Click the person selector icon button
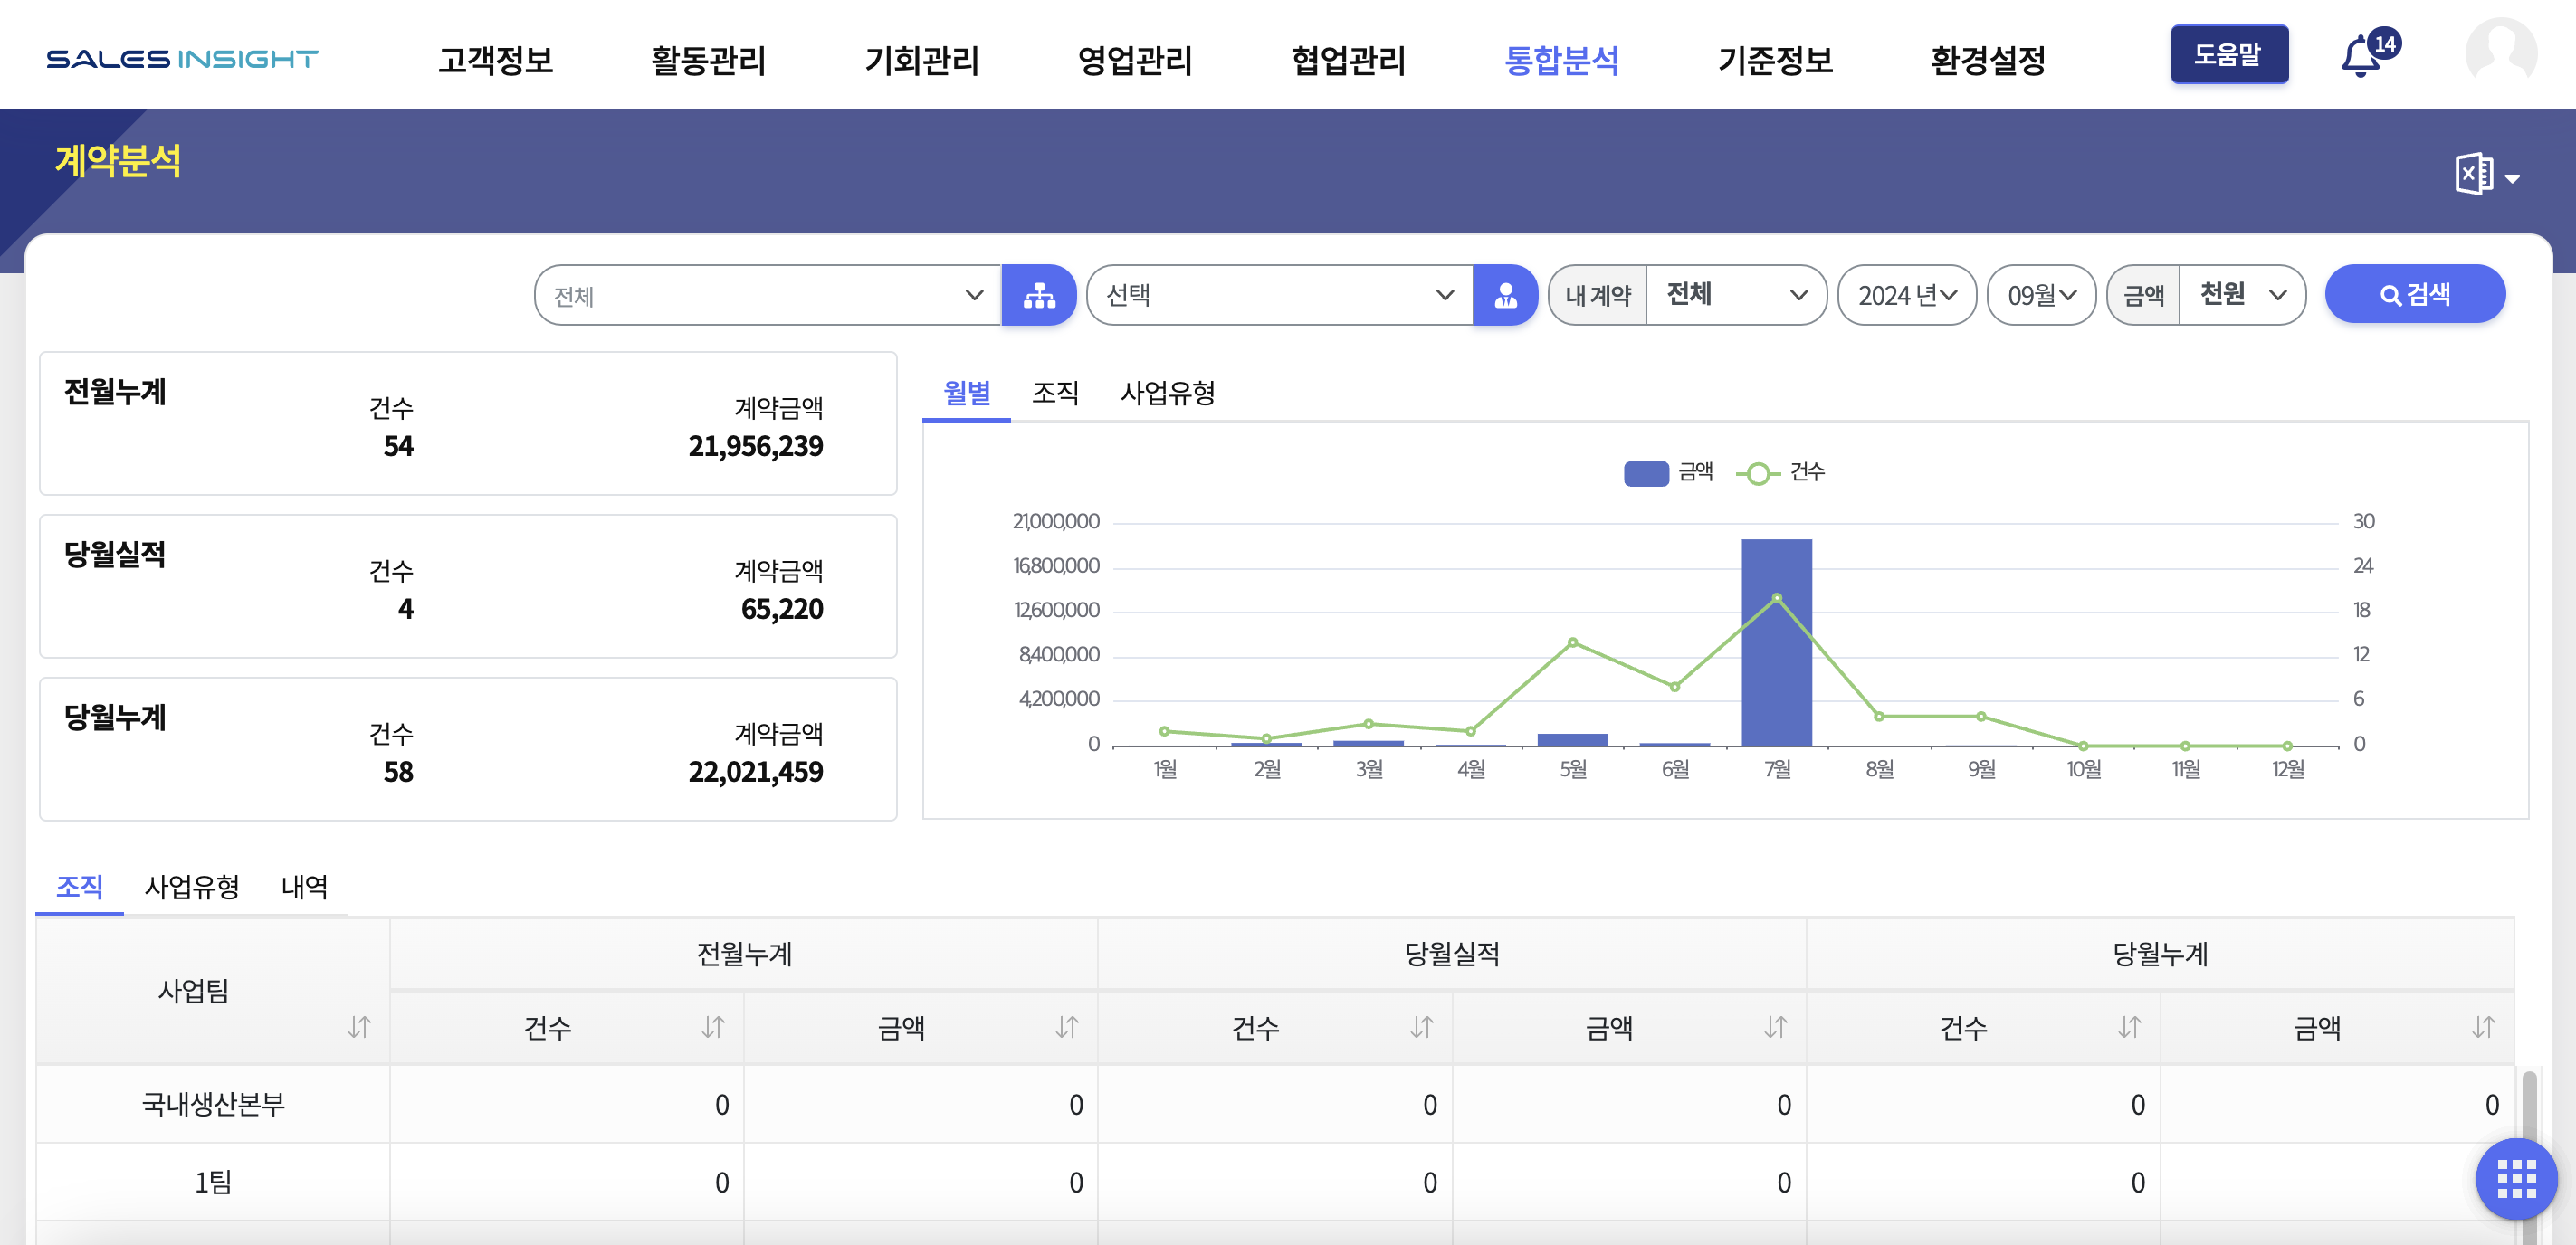2576x1245 pixels. [x=1505, y=295]
